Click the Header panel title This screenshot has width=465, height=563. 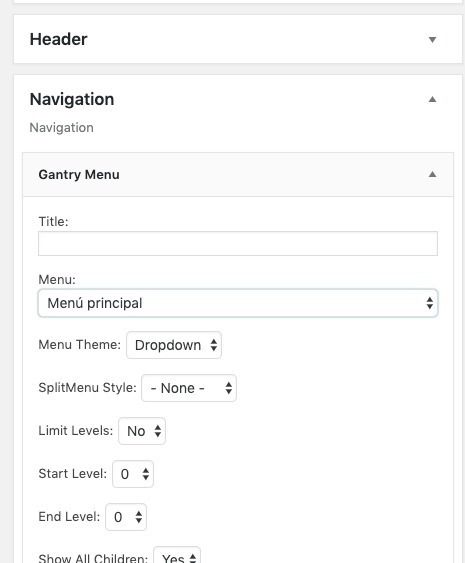(59, 39)
